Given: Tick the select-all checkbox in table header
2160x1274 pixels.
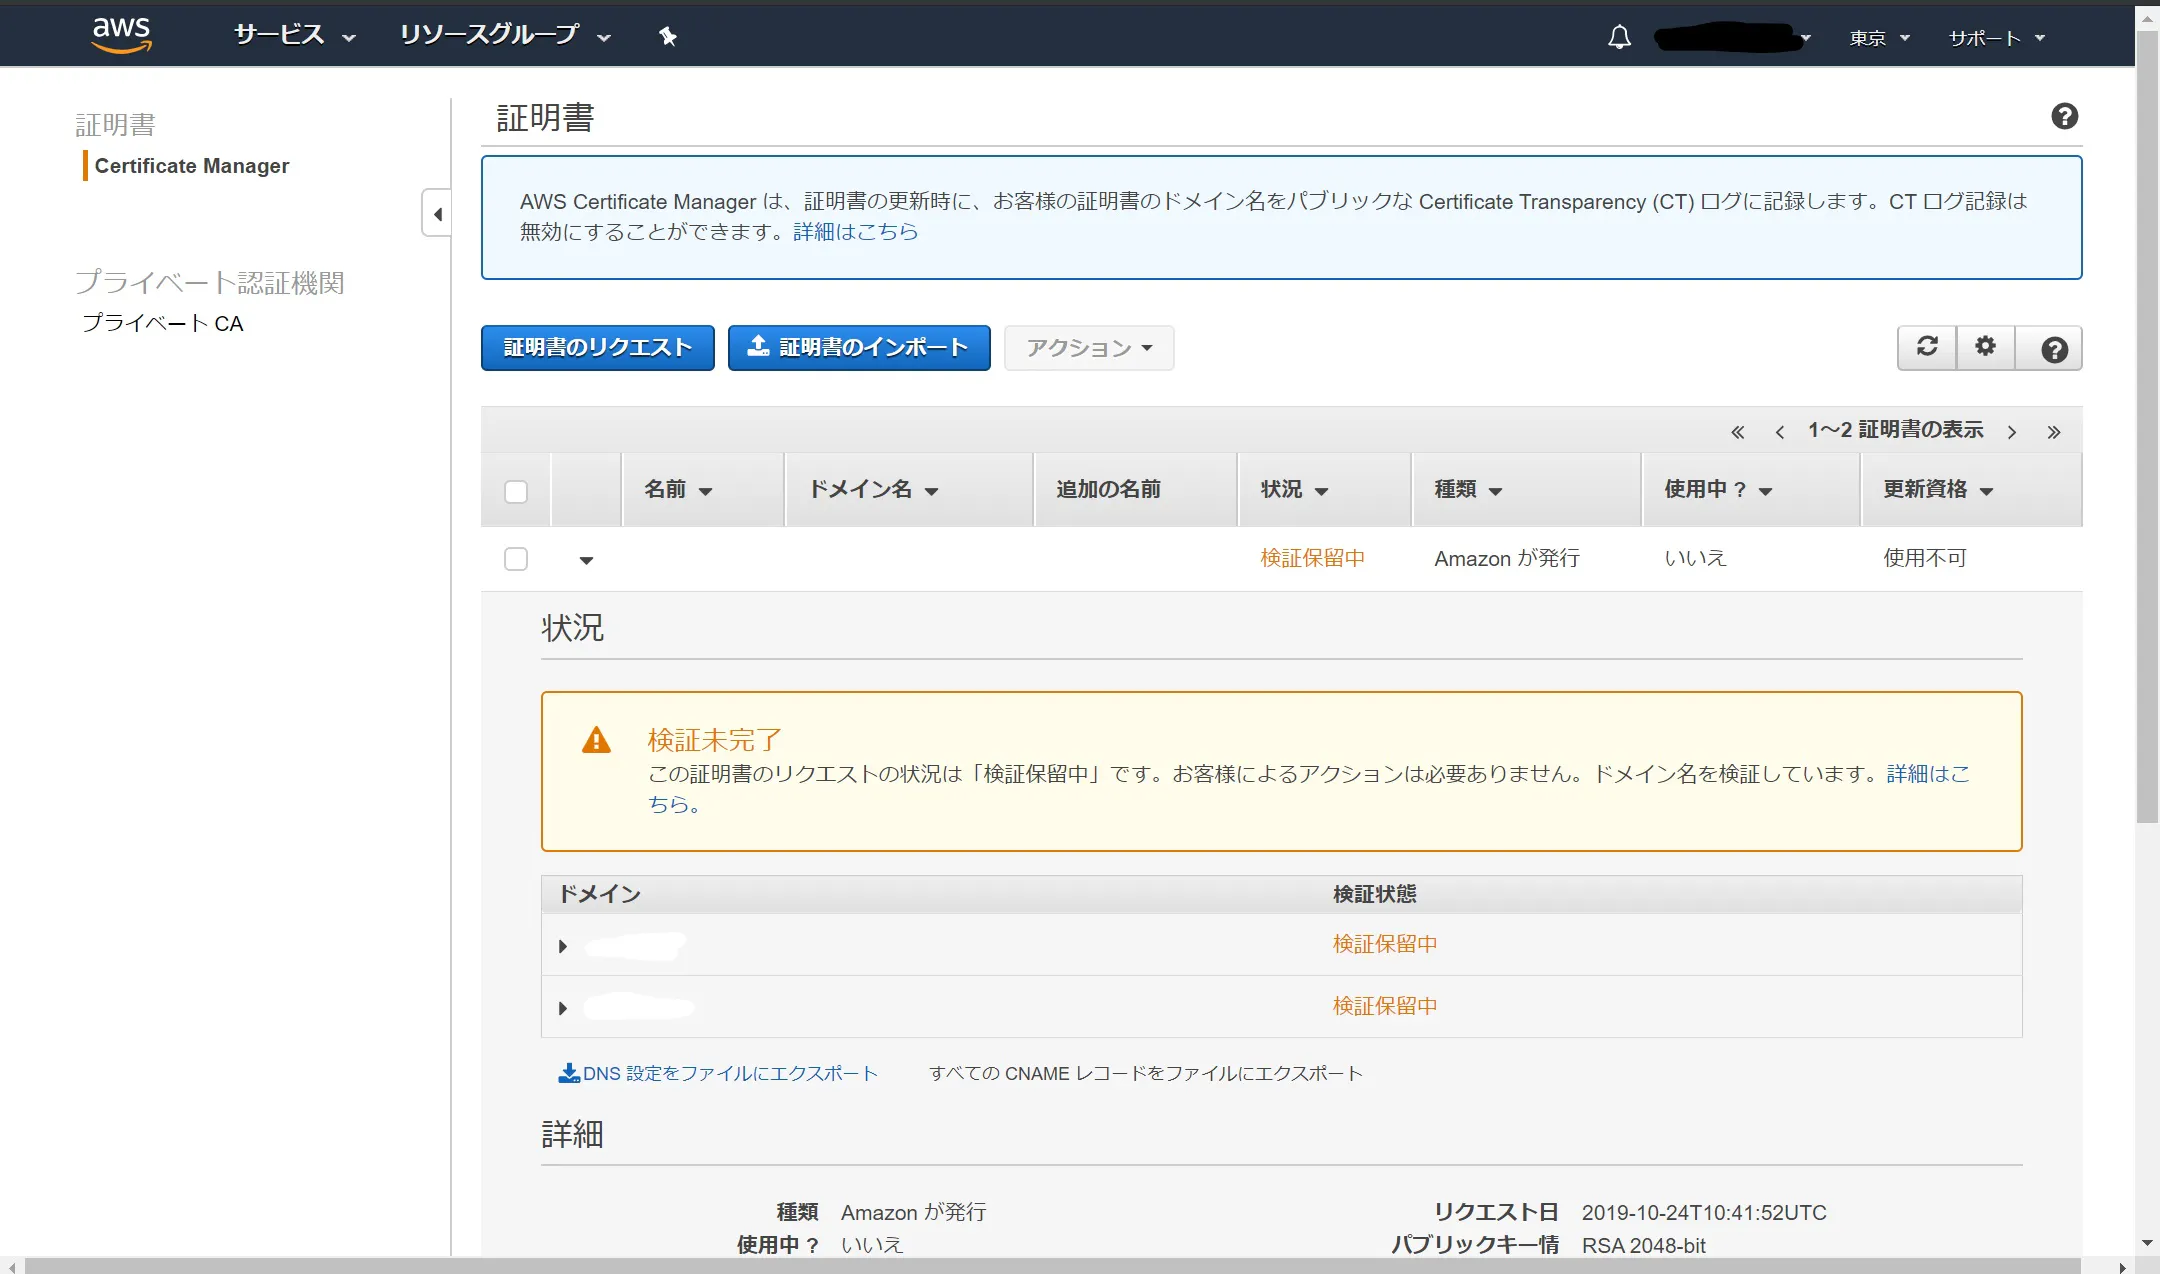Looking at the screenshot, I should tap(516, 491).
